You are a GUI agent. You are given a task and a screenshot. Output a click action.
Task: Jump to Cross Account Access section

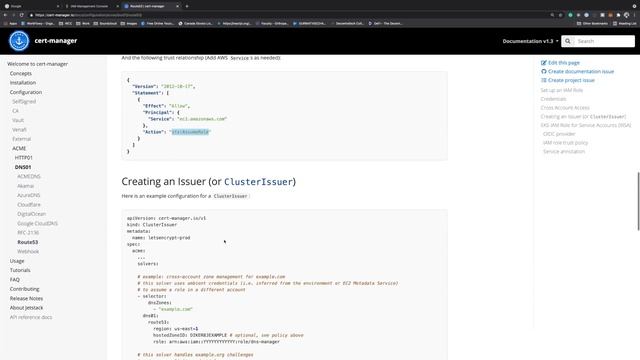[565, 108]
